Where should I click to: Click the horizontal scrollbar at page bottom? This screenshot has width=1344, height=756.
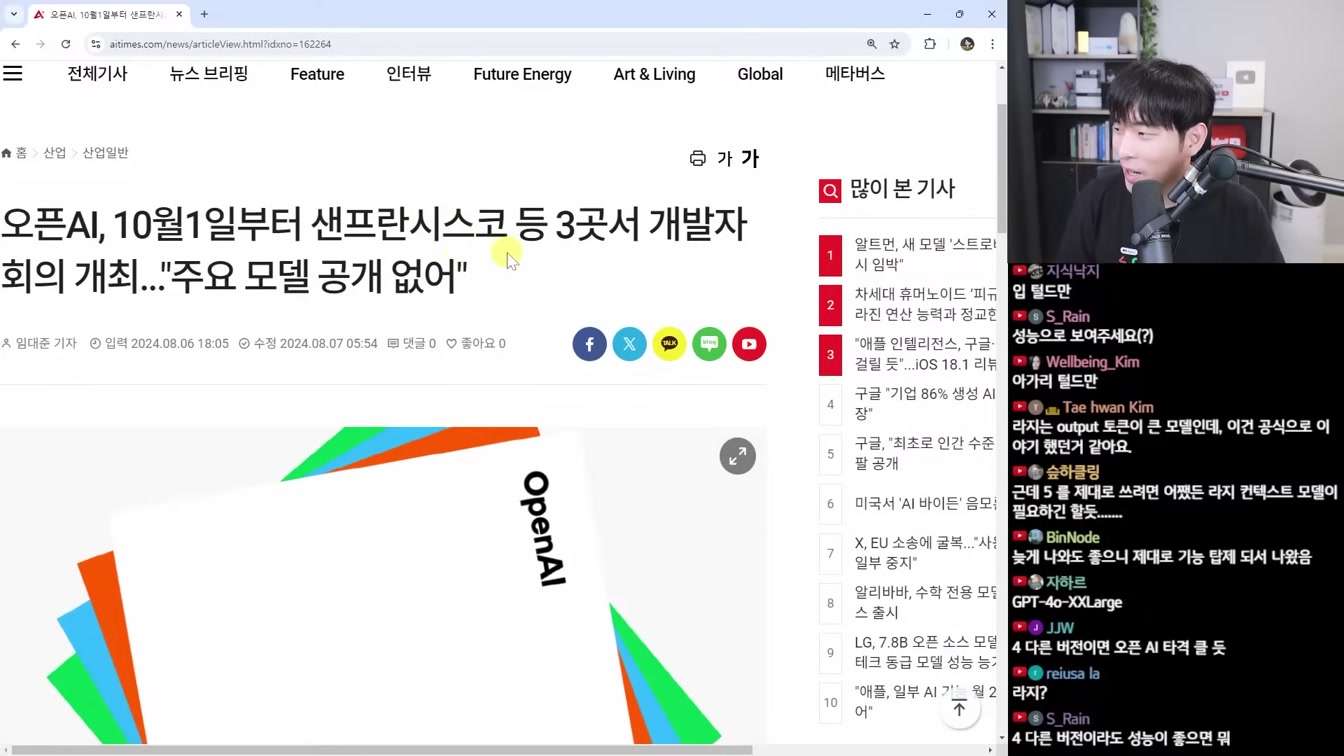[x=381, y=750]
